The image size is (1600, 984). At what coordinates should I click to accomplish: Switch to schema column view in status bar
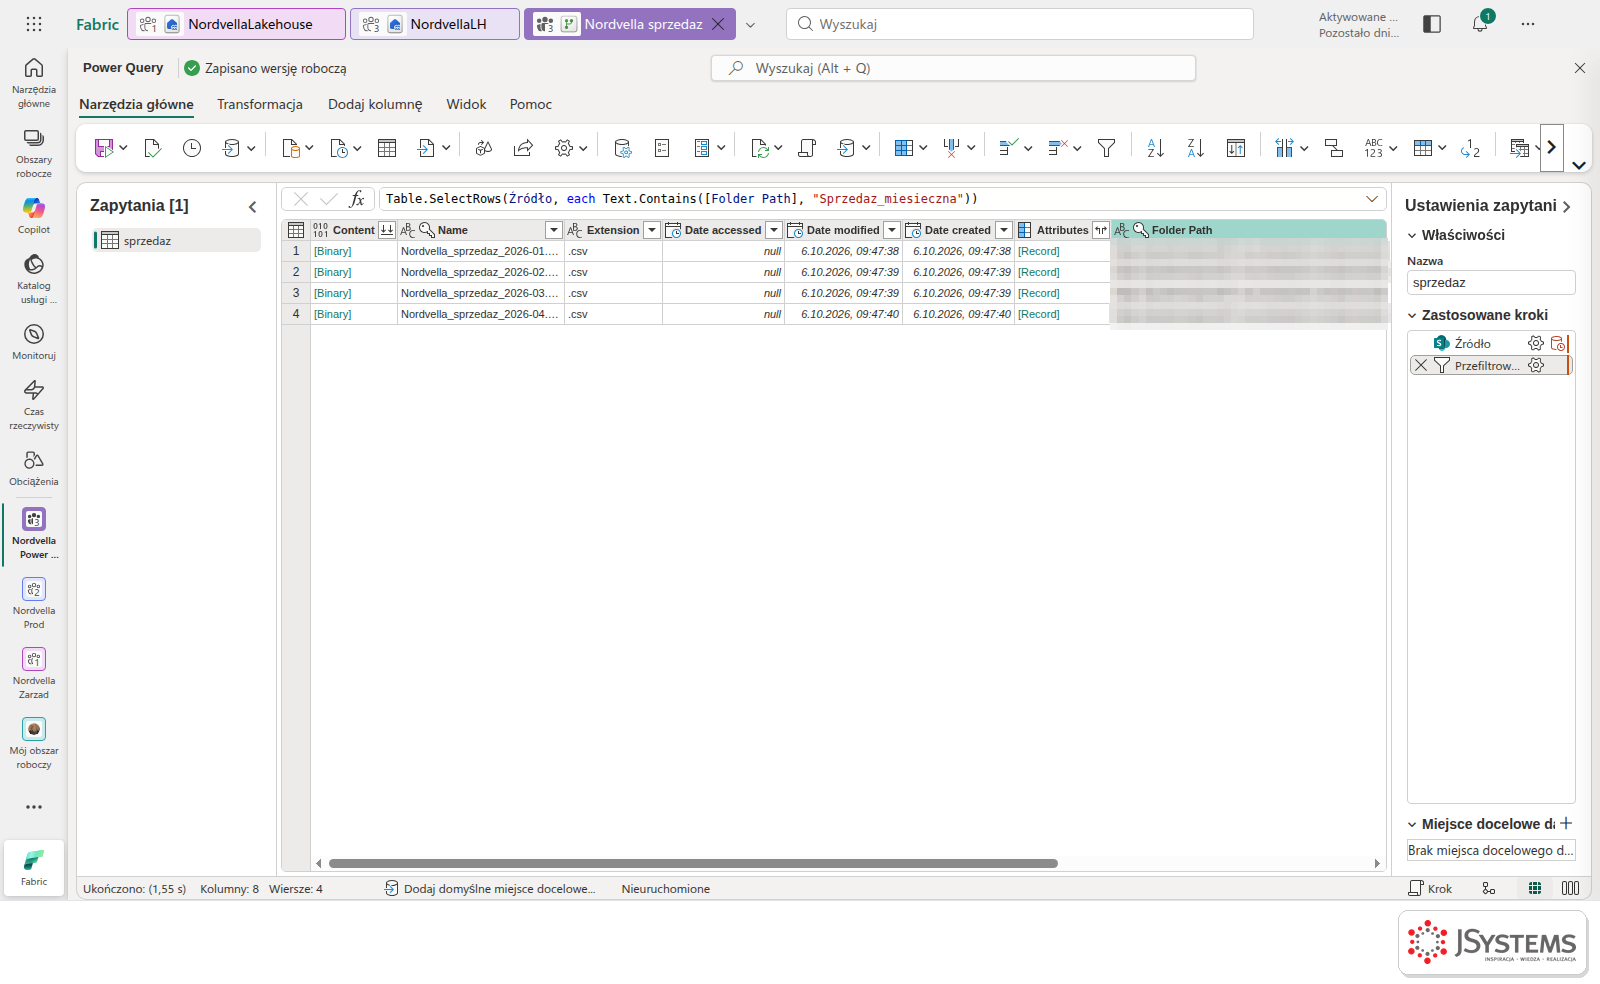[x=1570, y=888]
